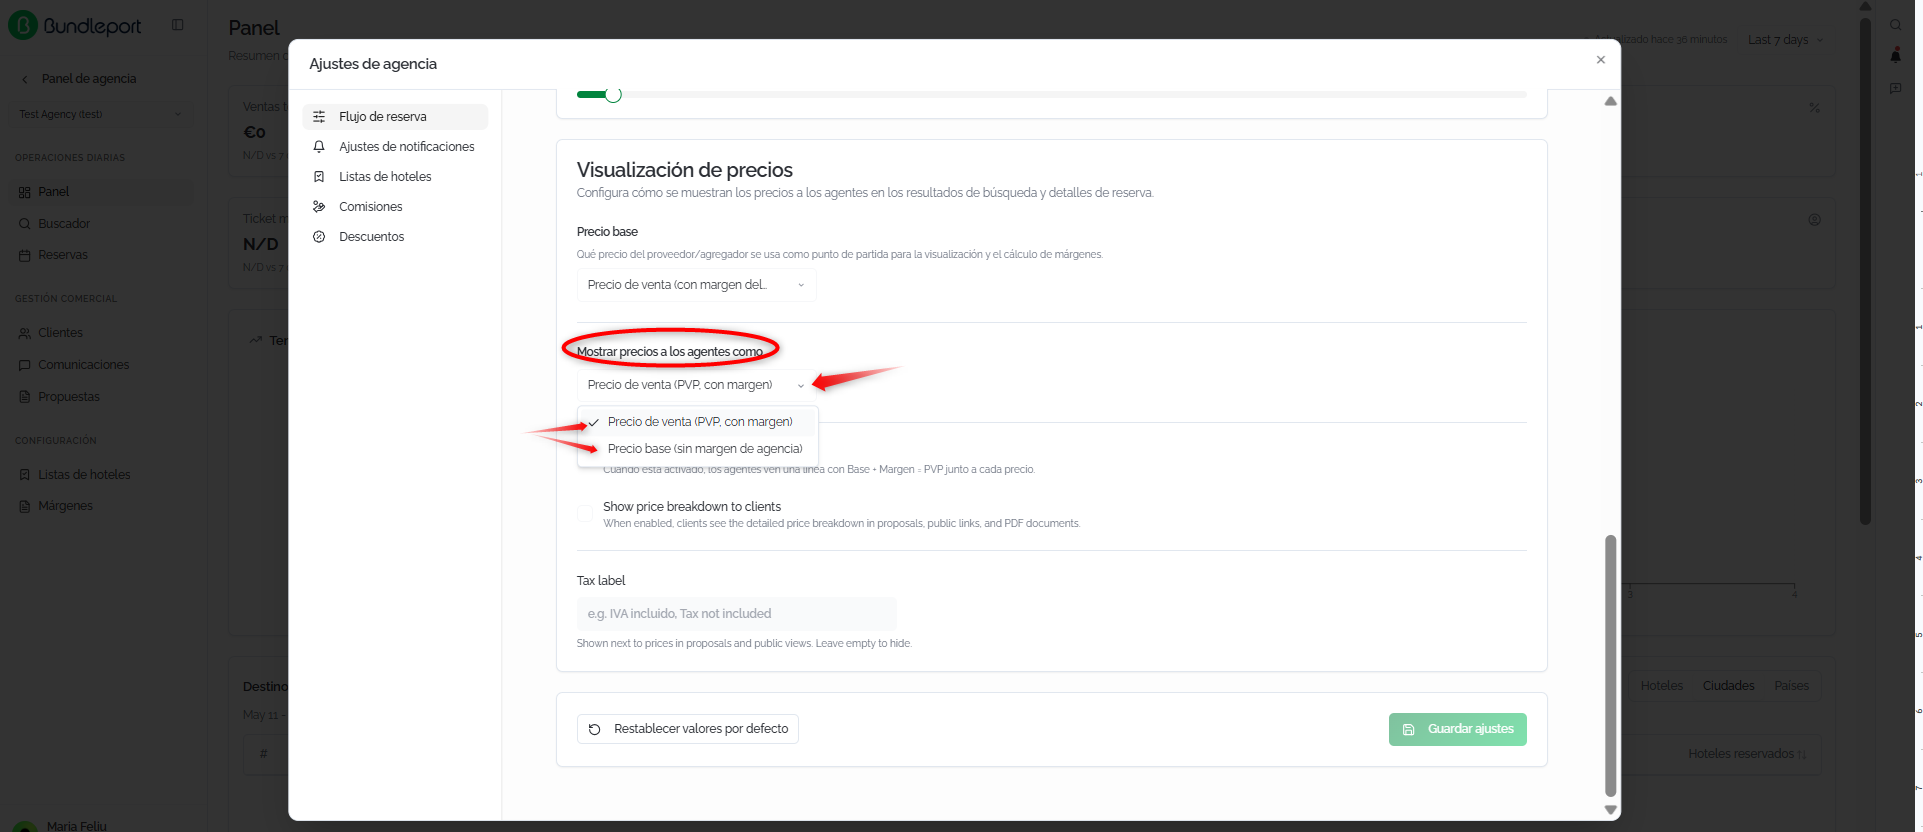Click the Comisiones icon in the settings sidebar
The image size is (1923, 832).
pos(319,207)
